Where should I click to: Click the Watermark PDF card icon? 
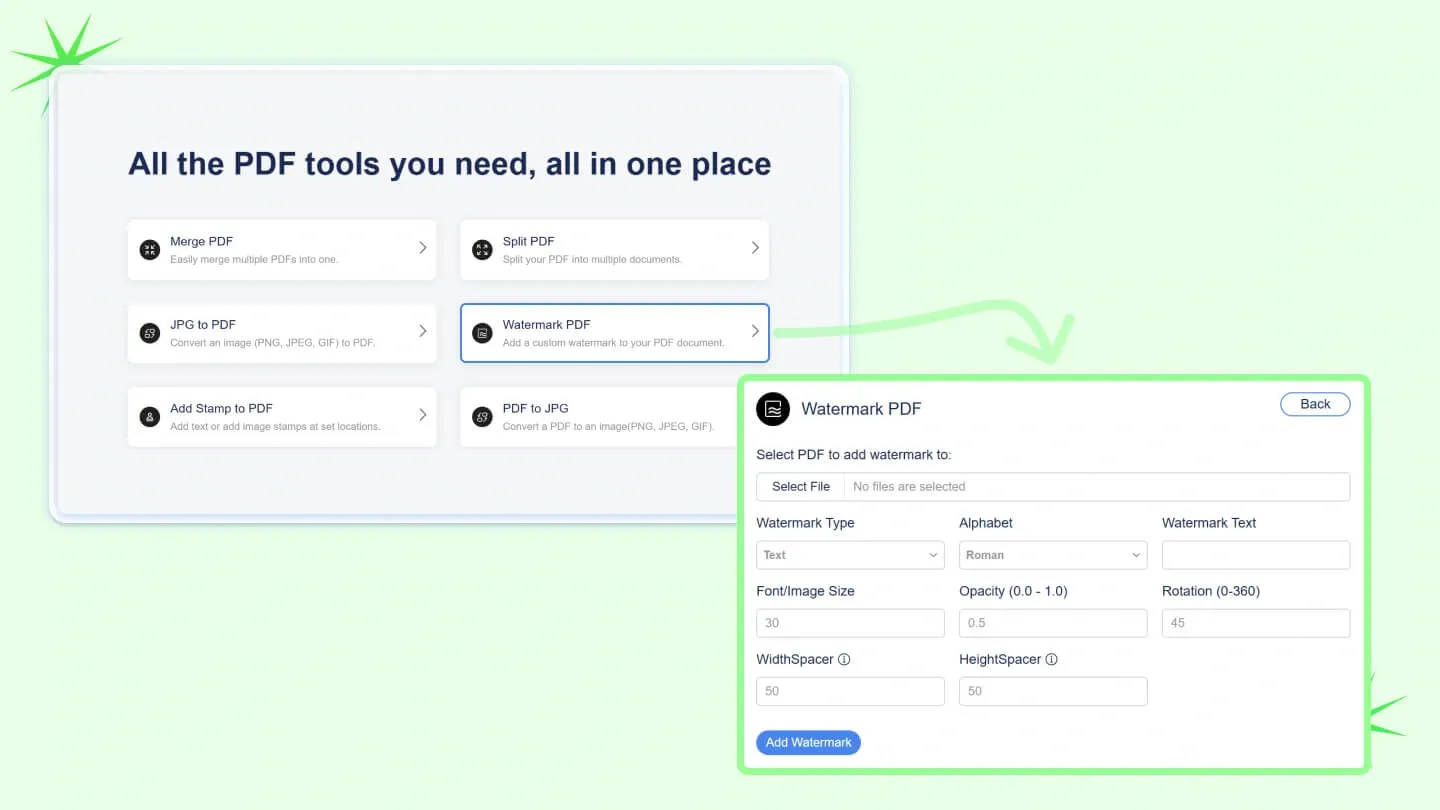[482, 333]
